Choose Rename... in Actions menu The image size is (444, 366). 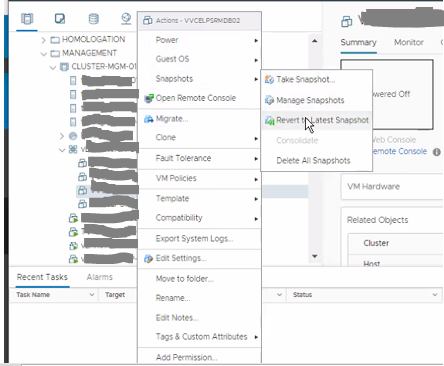[199, 298]
